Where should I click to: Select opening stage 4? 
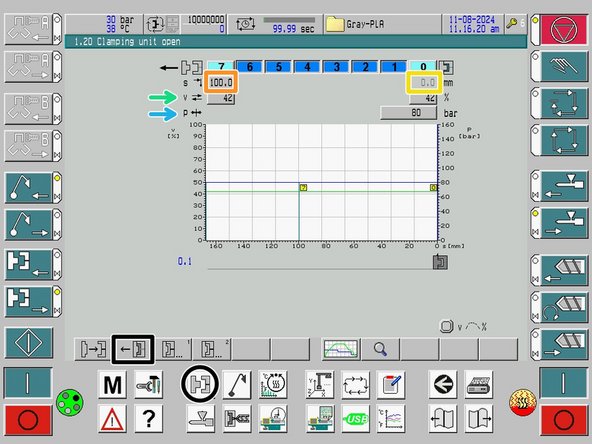(x=307, y=66)
